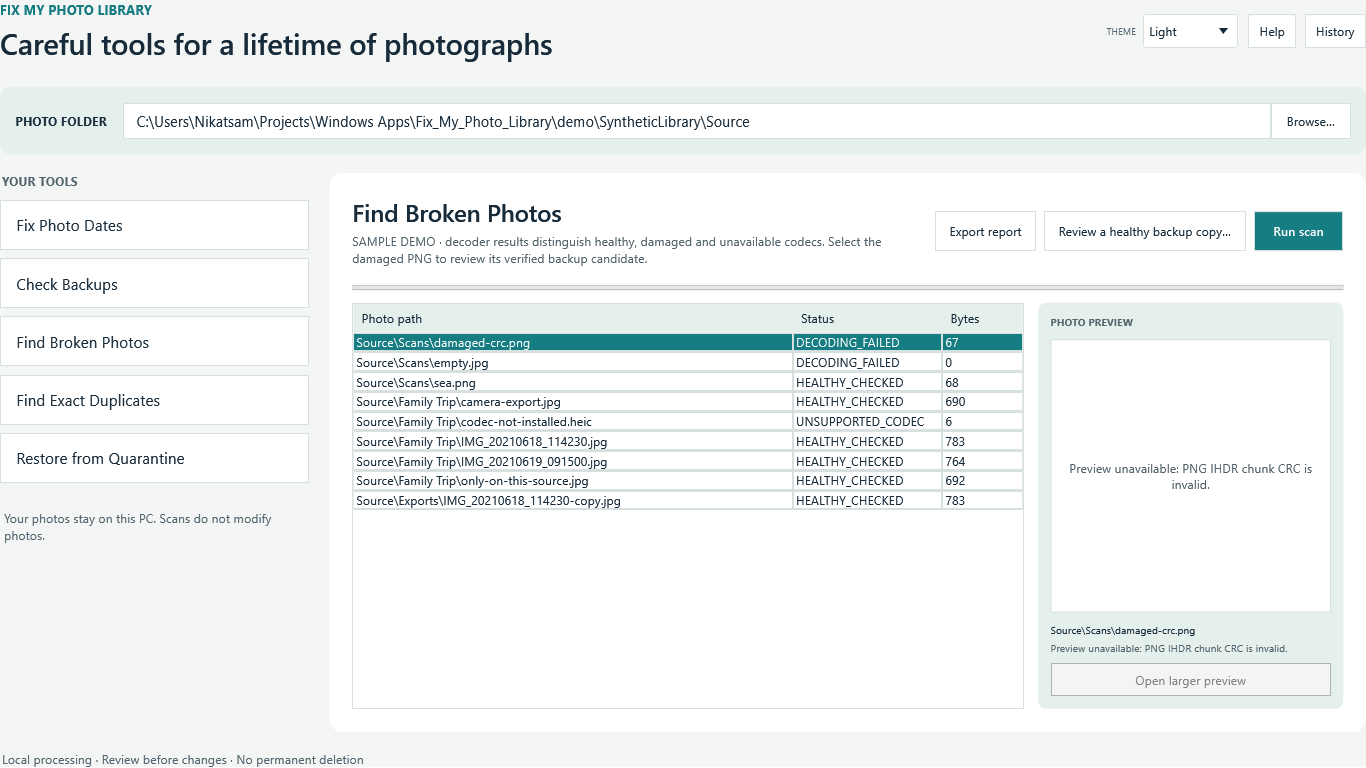1366x768 pixels.
Task: Click the 690 bytes cell
Action: click(x=982, y=402)
